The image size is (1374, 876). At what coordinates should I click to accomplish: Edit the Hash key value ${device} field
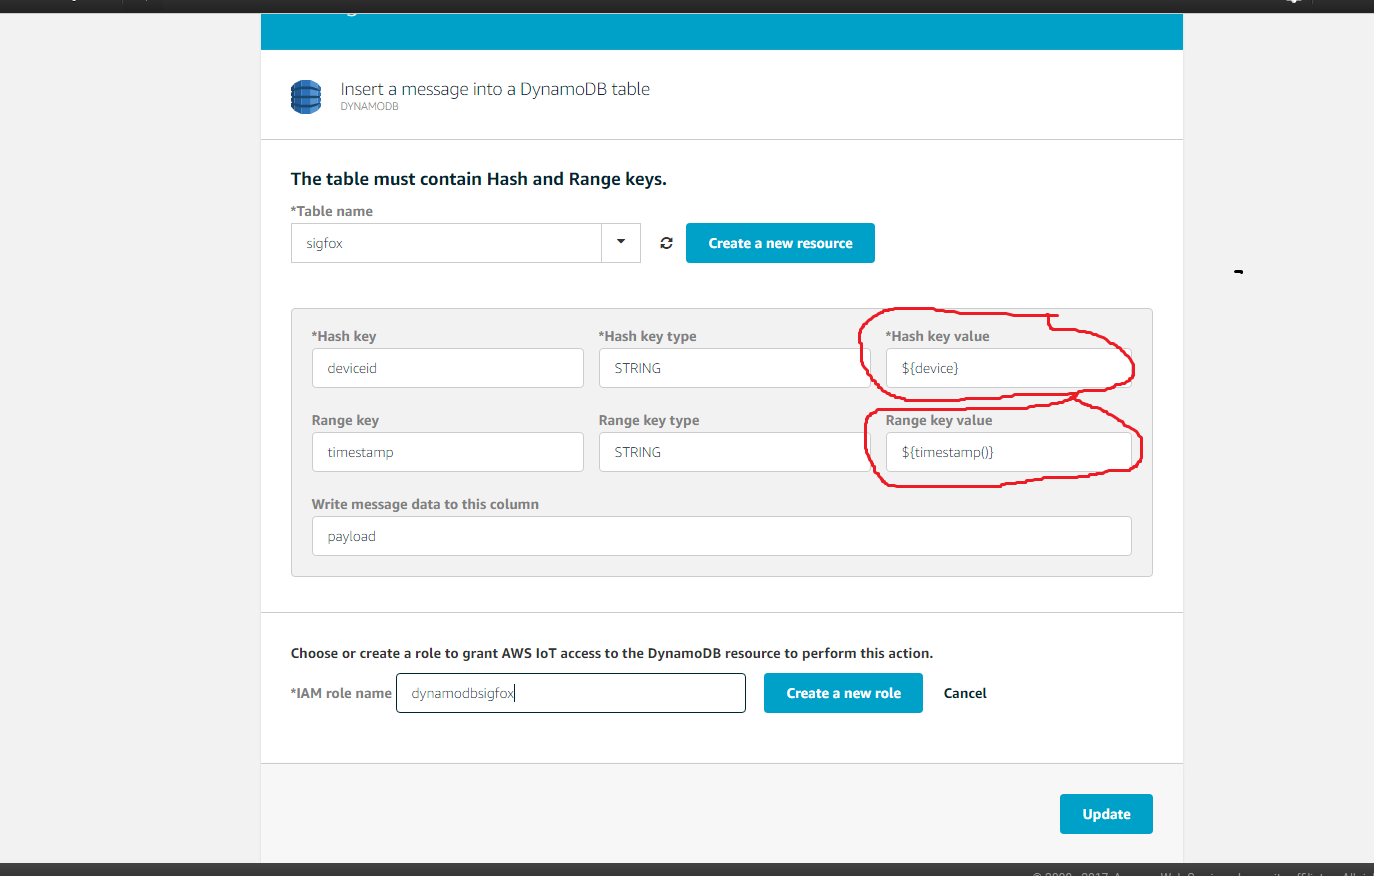click(1008, 368)
